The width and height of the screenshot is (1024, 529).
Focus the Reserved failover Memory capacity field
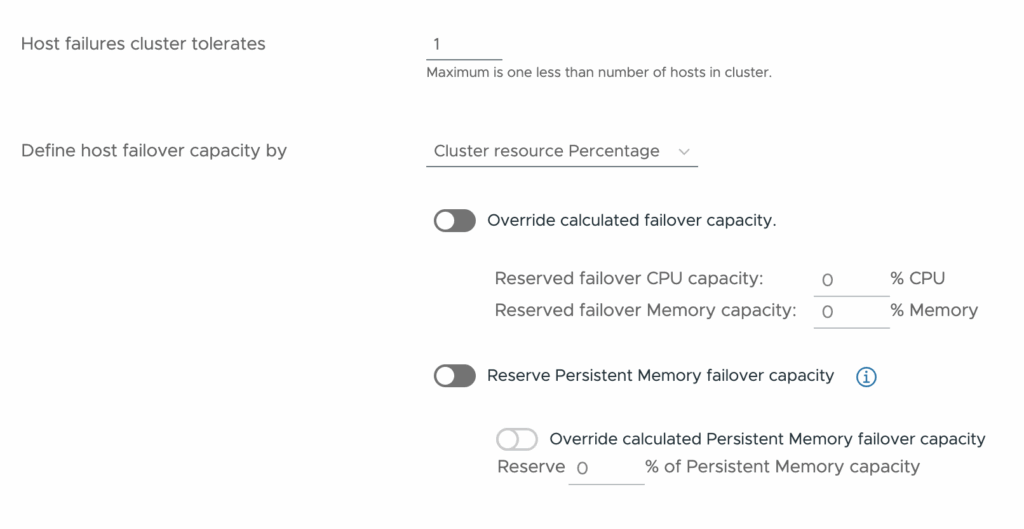(850, 311)
